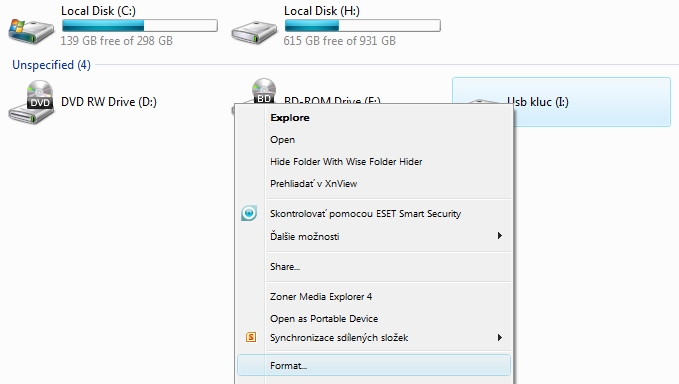679x384 pixels.
Task: Select the Local Disk (H:) drive icon
Action: pos(254,32)
